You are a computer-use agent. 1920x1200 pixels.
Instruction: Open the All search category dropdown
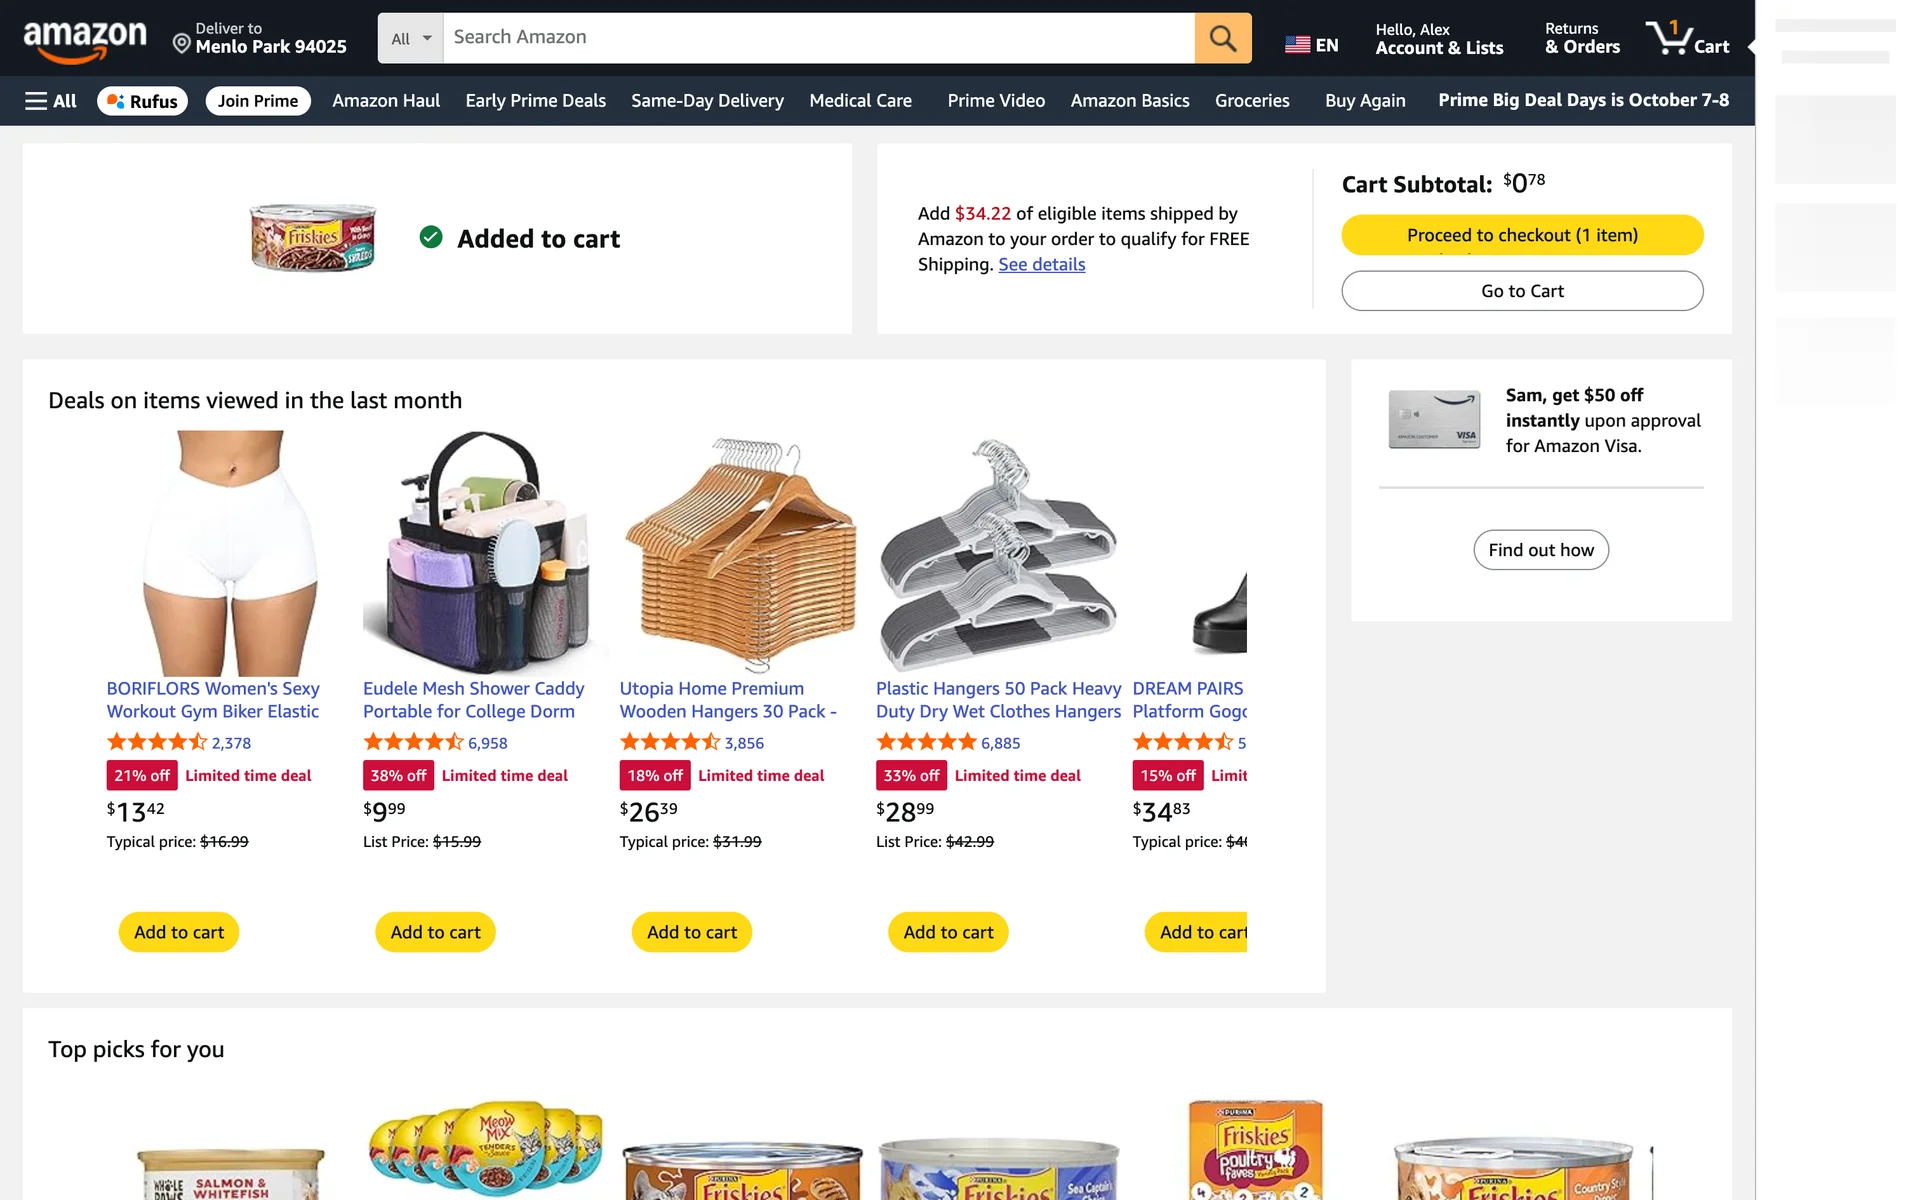(x=410, y=38)
